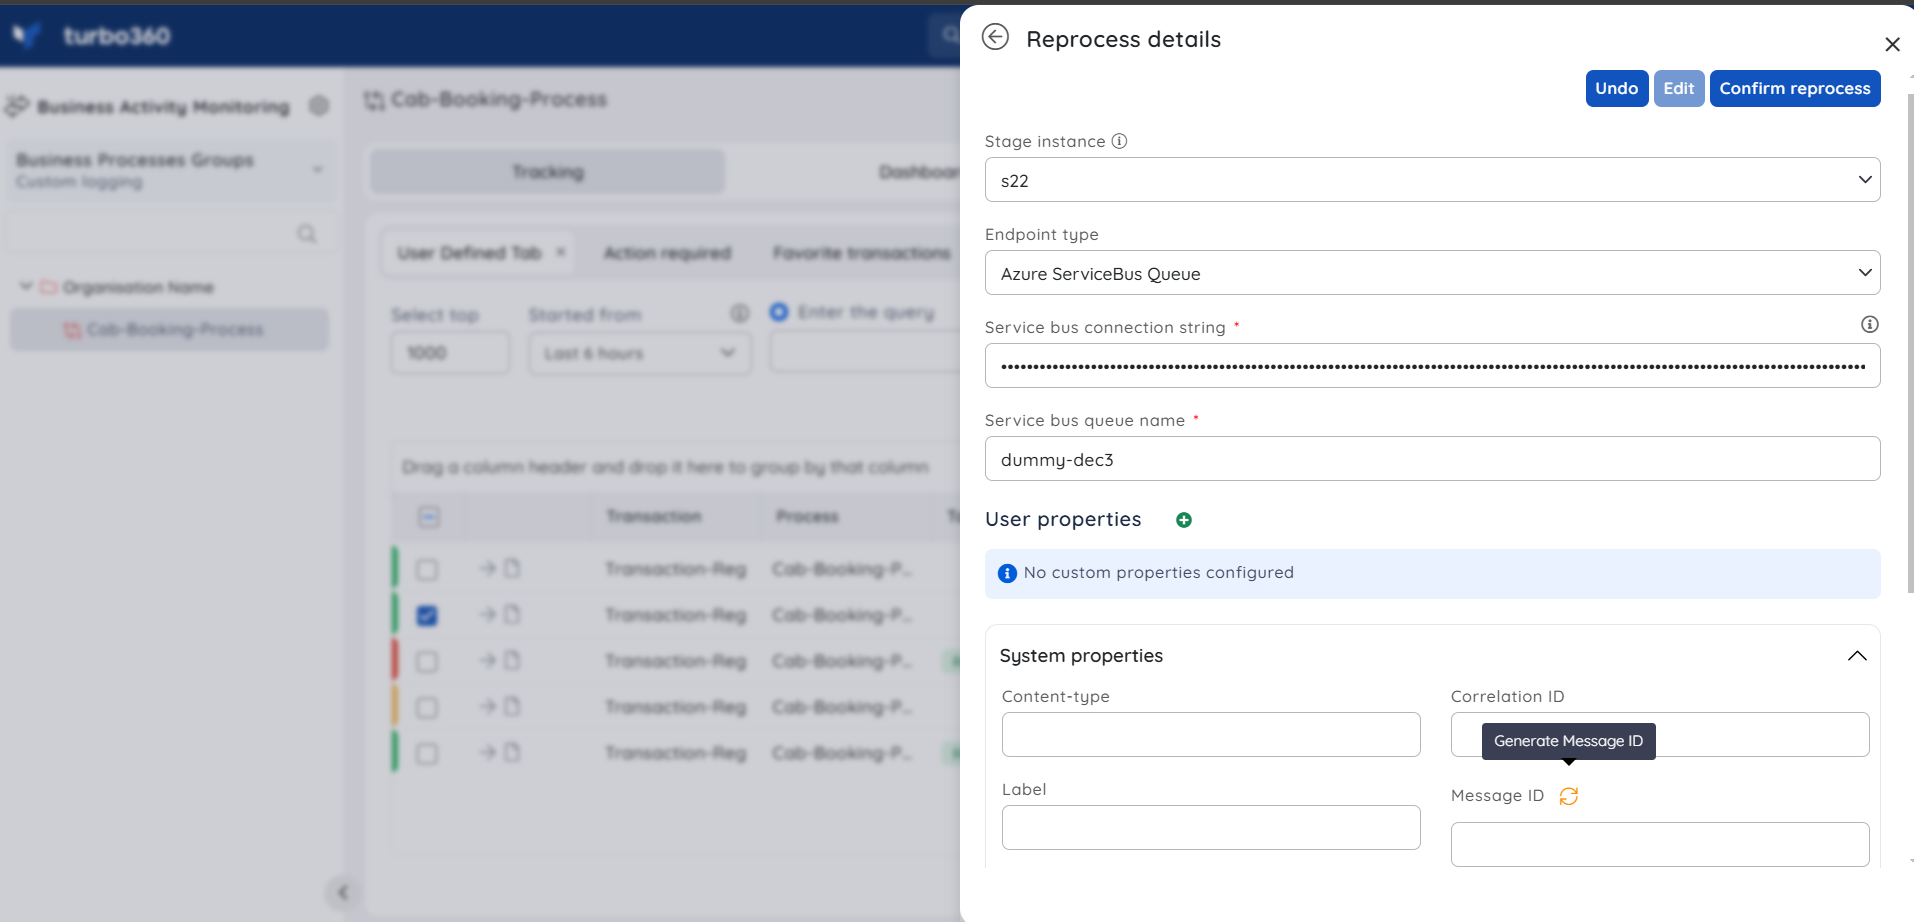The height and width of the screenshot is (922, 1914).
Task: Click the document icon in fourth transaction row
Action: click(512, 706)
